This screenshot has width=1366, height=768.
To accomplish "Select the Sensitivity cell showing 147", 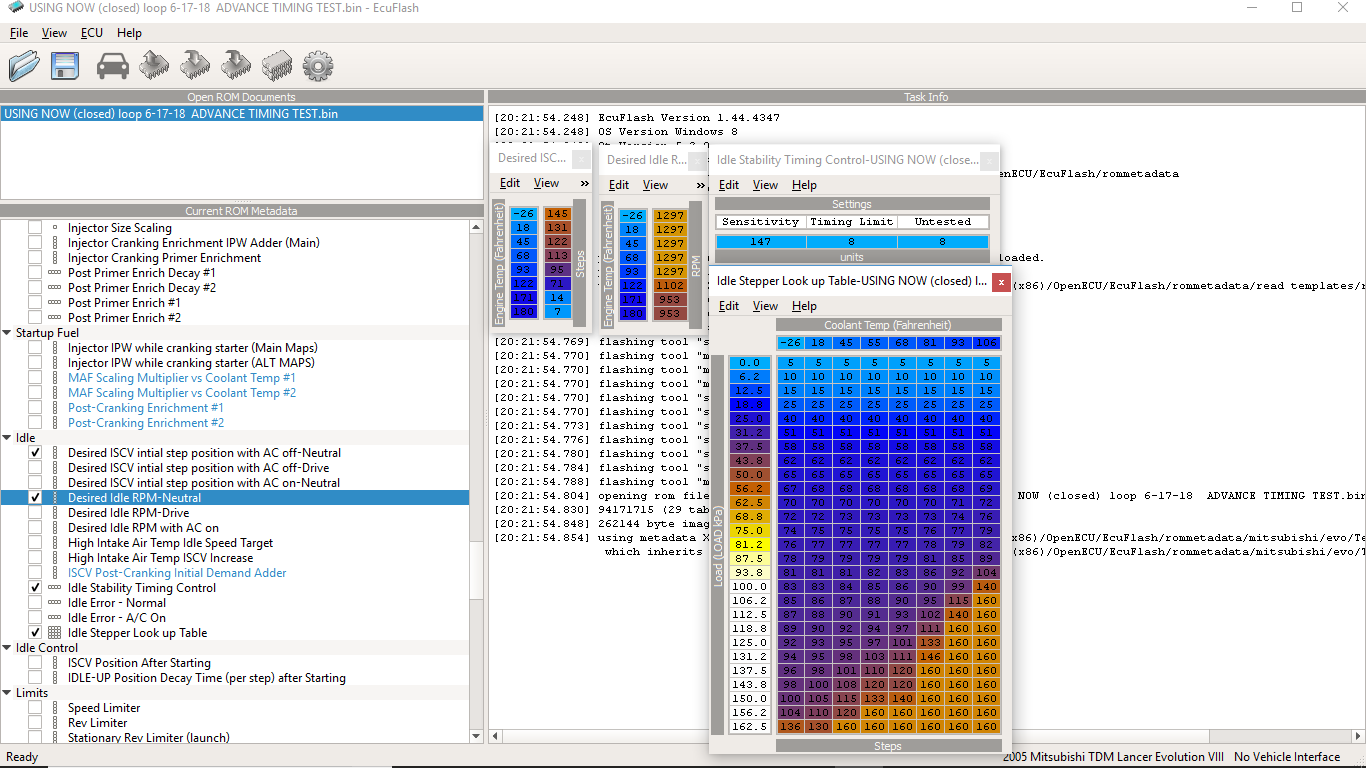I will [760, 242].
